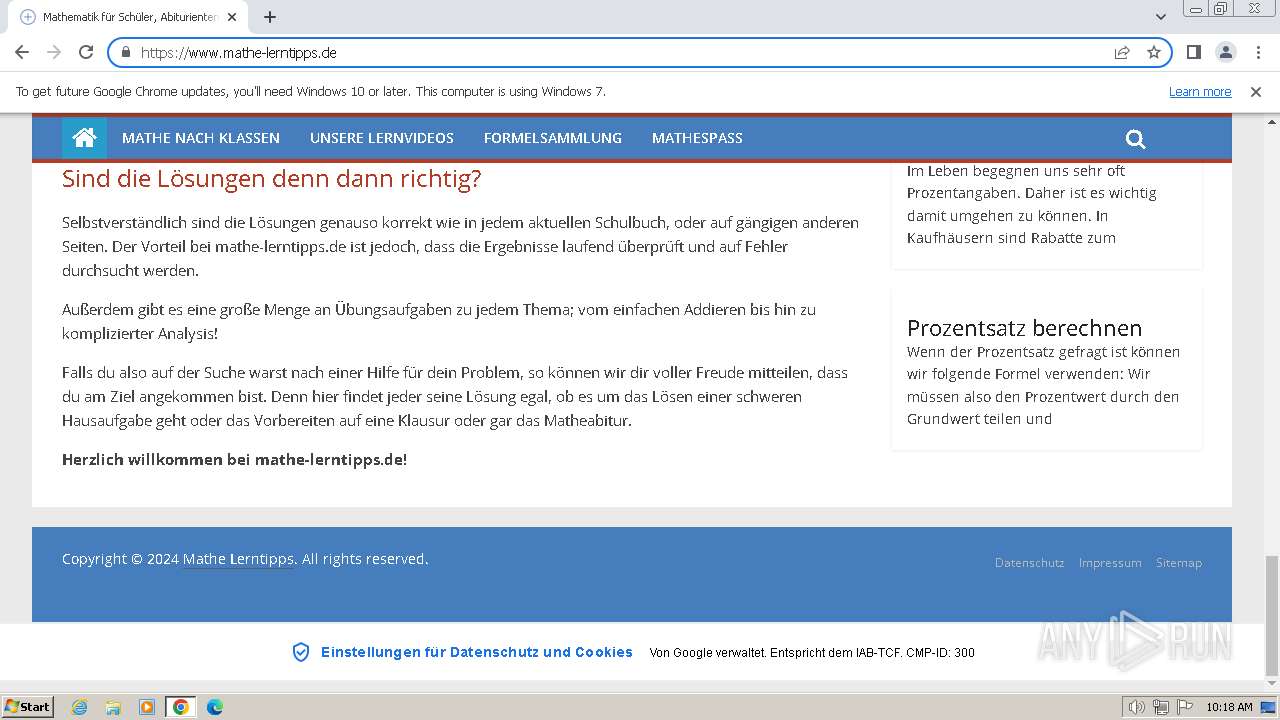Image resolution: width=1280 pixels, height=720 pixels.
Task: Launch Windows Media Player from the taskbar
Action: 147,707
